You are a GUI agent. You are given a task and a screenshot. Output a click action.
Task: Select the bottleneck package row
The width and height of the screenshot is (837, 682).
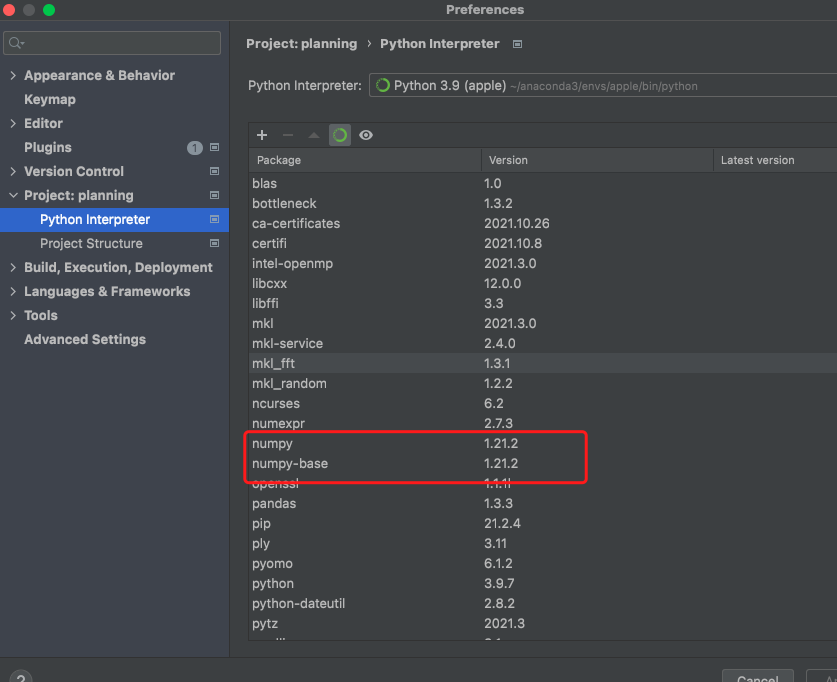click(x=542, y=203)
